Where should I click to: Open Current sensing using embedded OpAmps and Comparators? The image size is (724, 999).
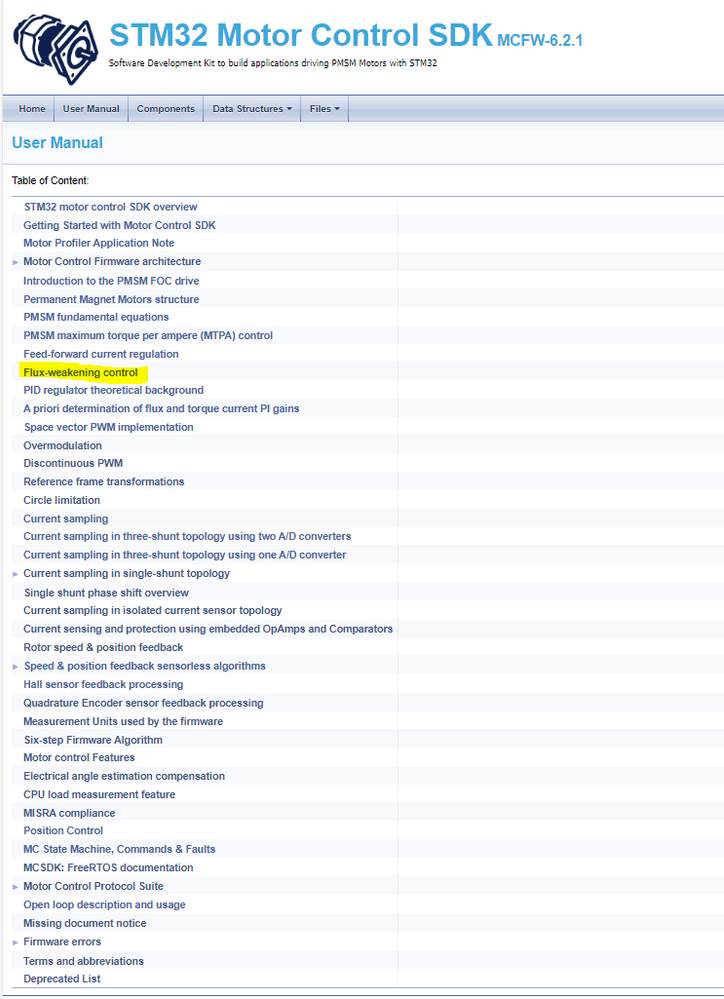[208, 629]
